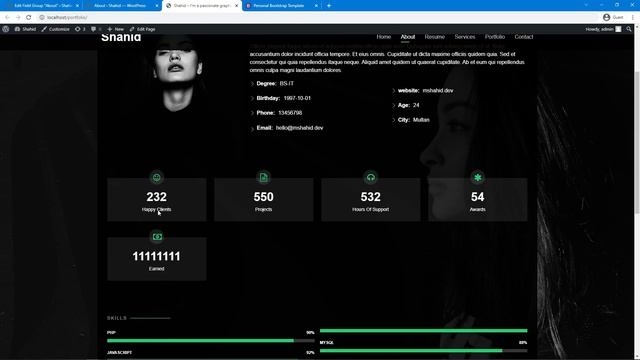Open the Howdy, admin account menu

[x=603, y=29]
